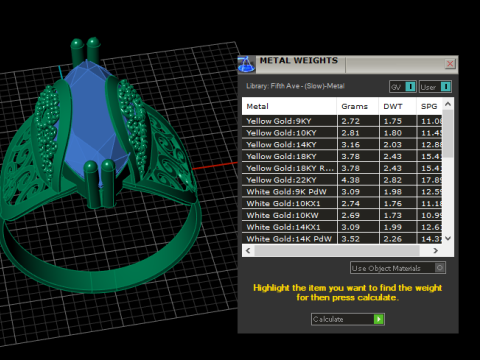Image resolution: width=480 pixels, height=360 pixels.
Task: Click the Calculate button
Action: point(348,319)
